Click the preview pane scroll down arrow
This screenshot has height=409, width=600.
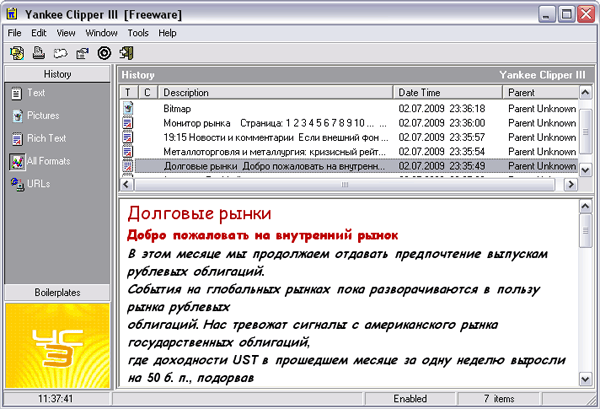[585, 380]
